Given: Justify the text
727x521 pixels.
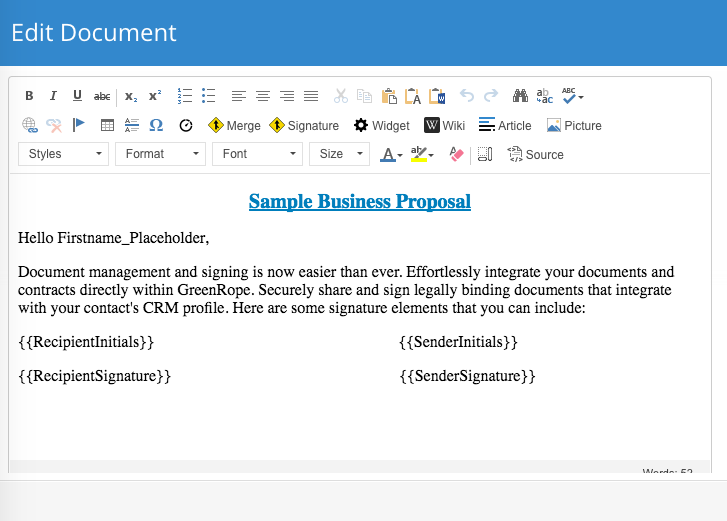Looking at the screenshot, I should tap(311, 96).
